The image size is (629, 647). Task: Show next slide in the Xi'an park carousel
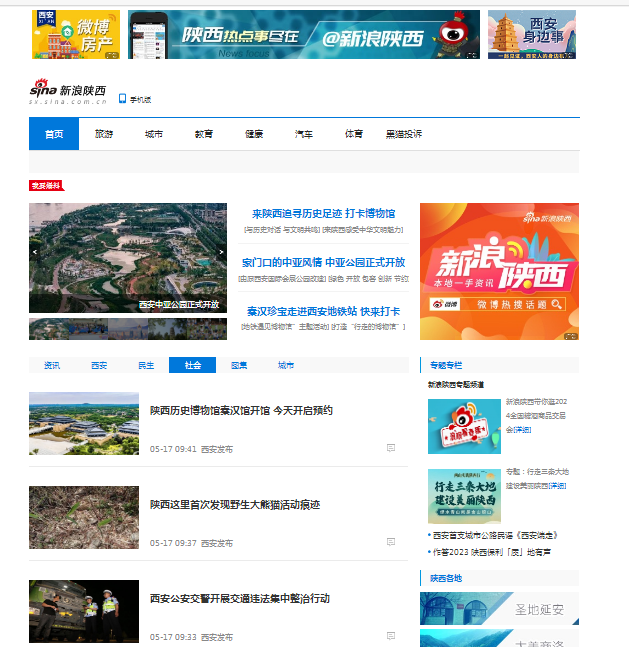pos(221,252)
